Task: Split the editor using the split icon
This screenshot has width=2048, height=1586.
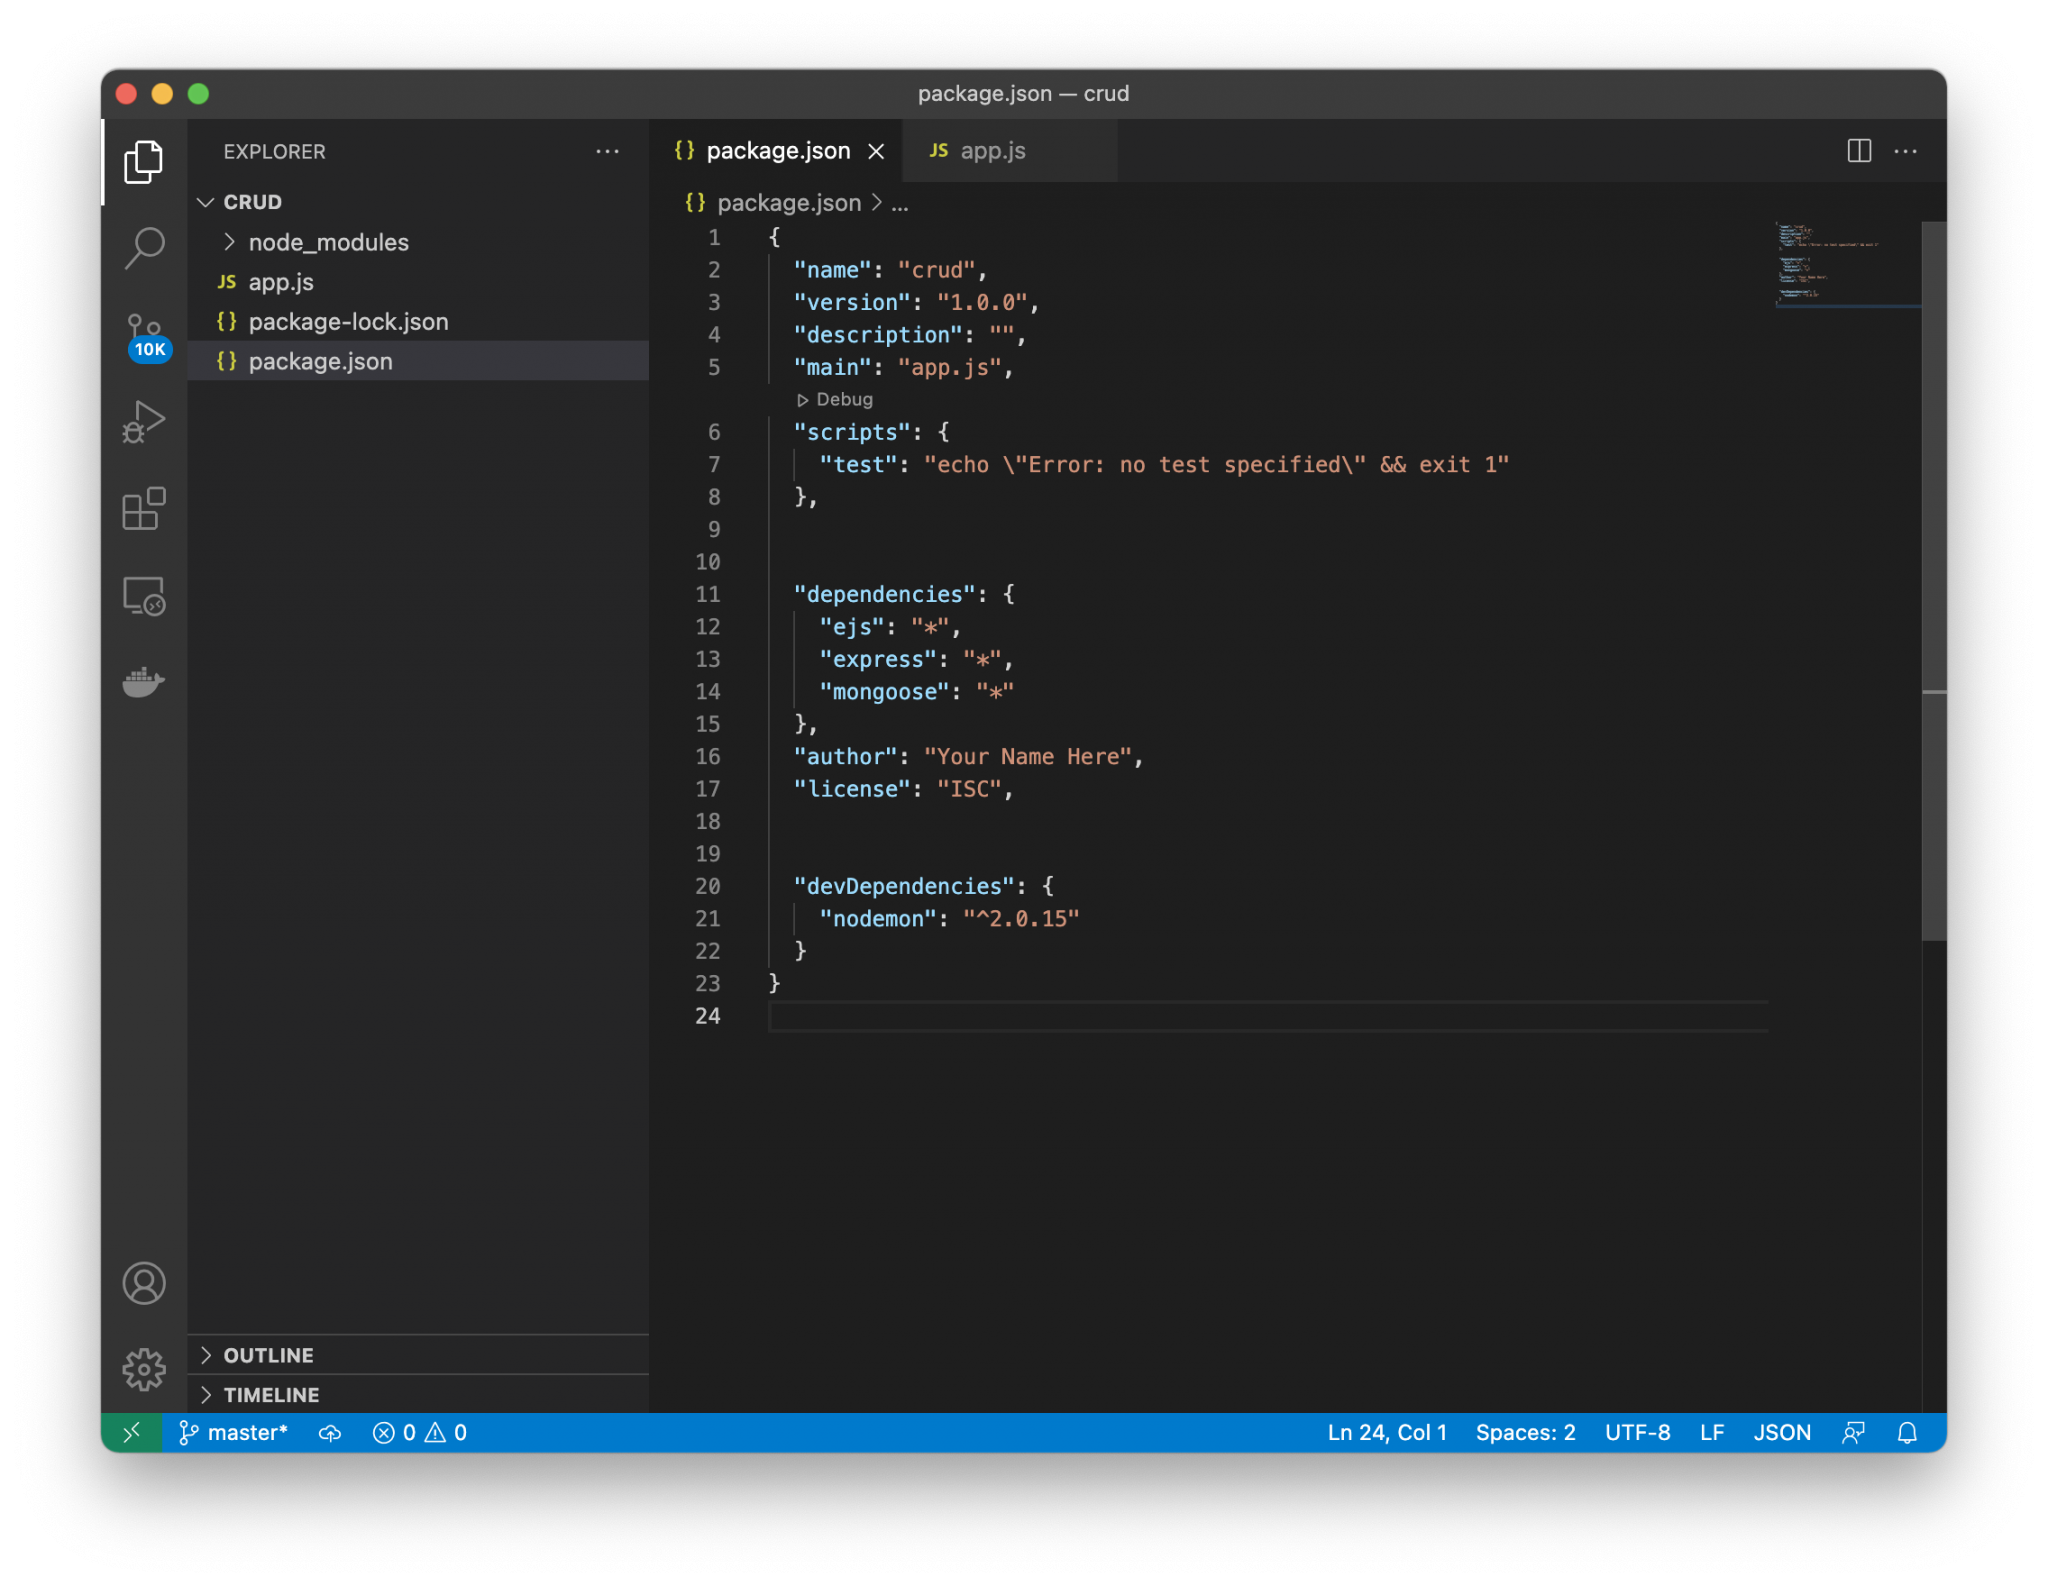Action: click(1858, 151)
